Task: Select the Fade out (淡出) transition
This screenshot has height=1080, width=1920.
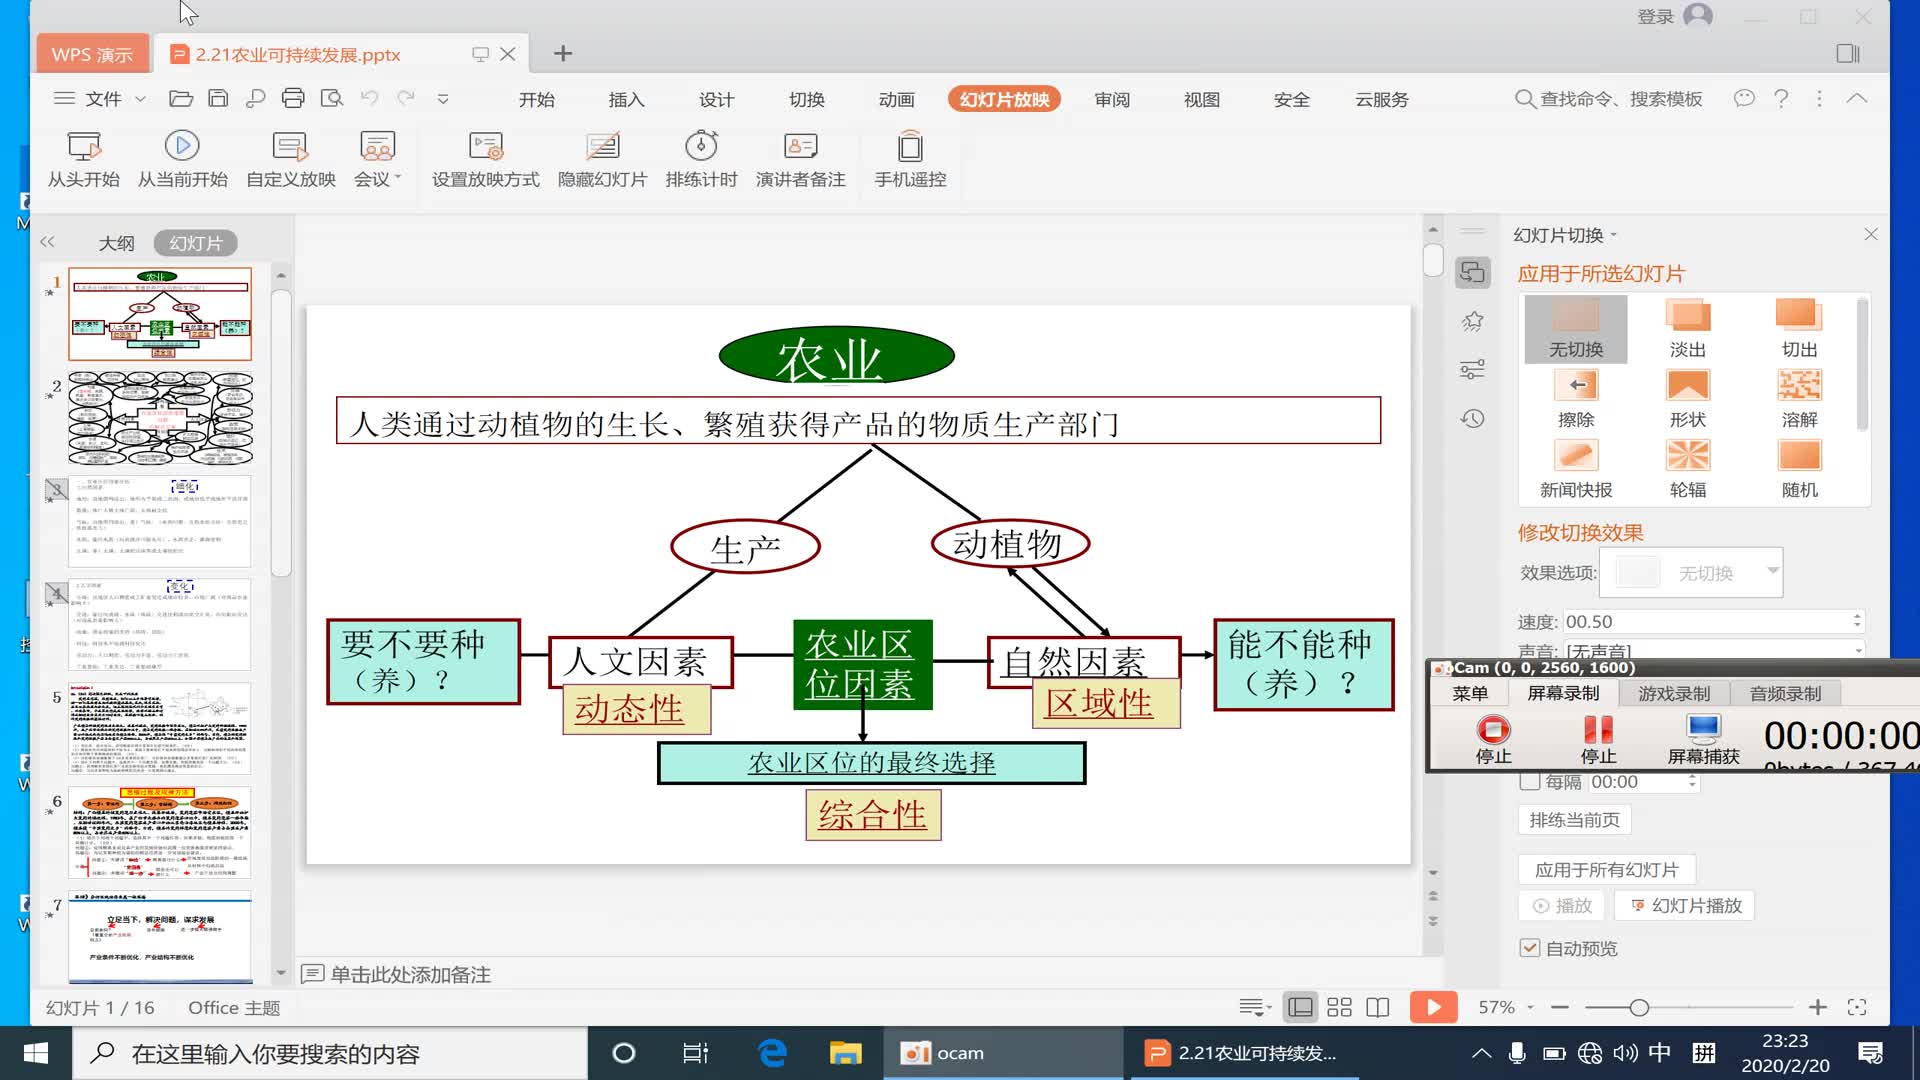Action: coord(1688,329)
